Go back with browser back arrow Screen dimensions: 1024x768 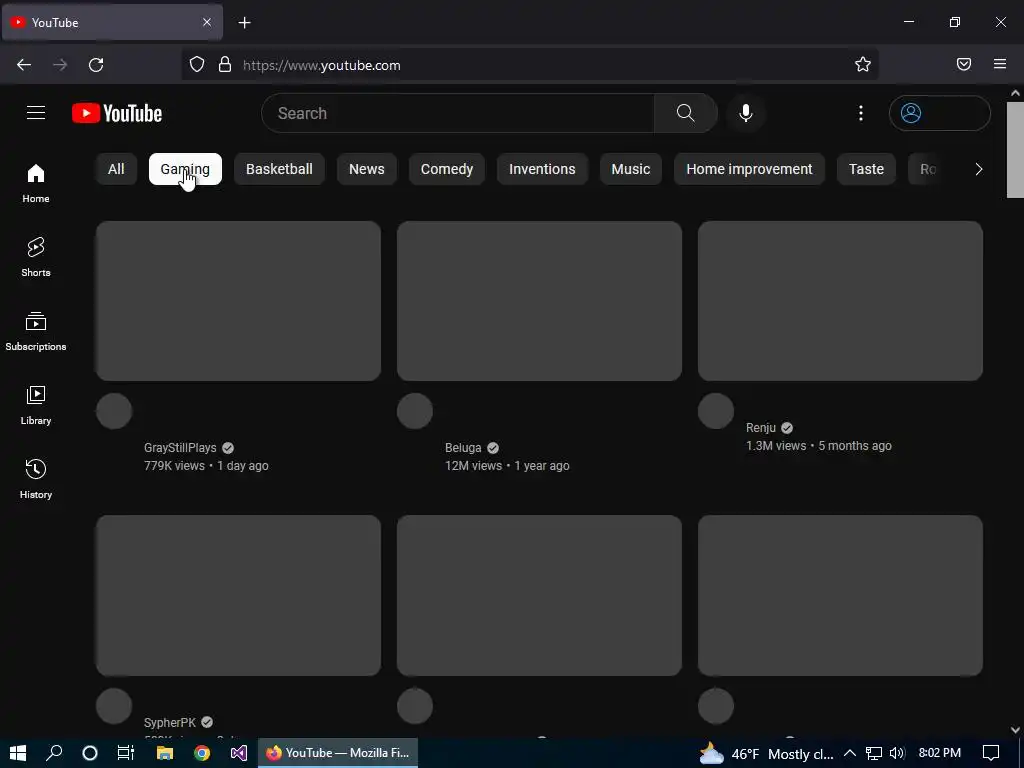point(24,65)
